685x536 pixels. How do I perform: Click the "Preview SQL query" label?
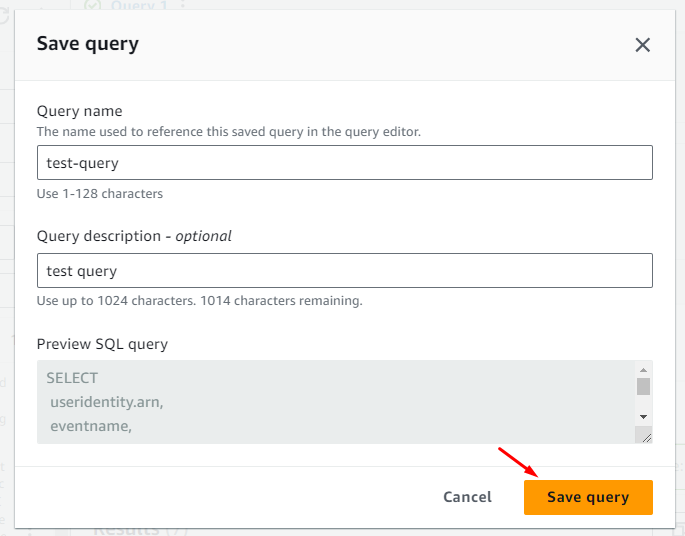point(102,344)
